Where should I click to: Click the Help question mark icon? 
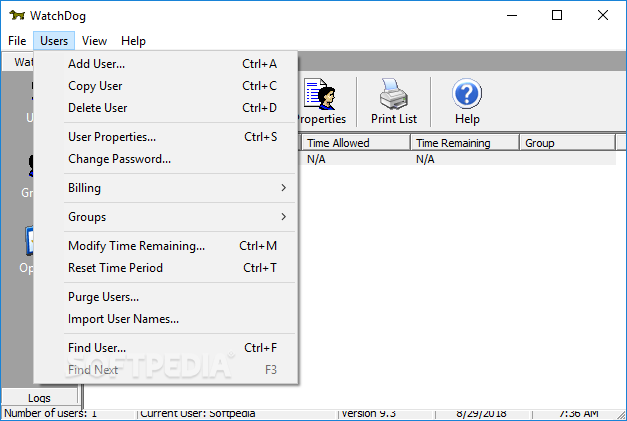[x=467, y=94]
